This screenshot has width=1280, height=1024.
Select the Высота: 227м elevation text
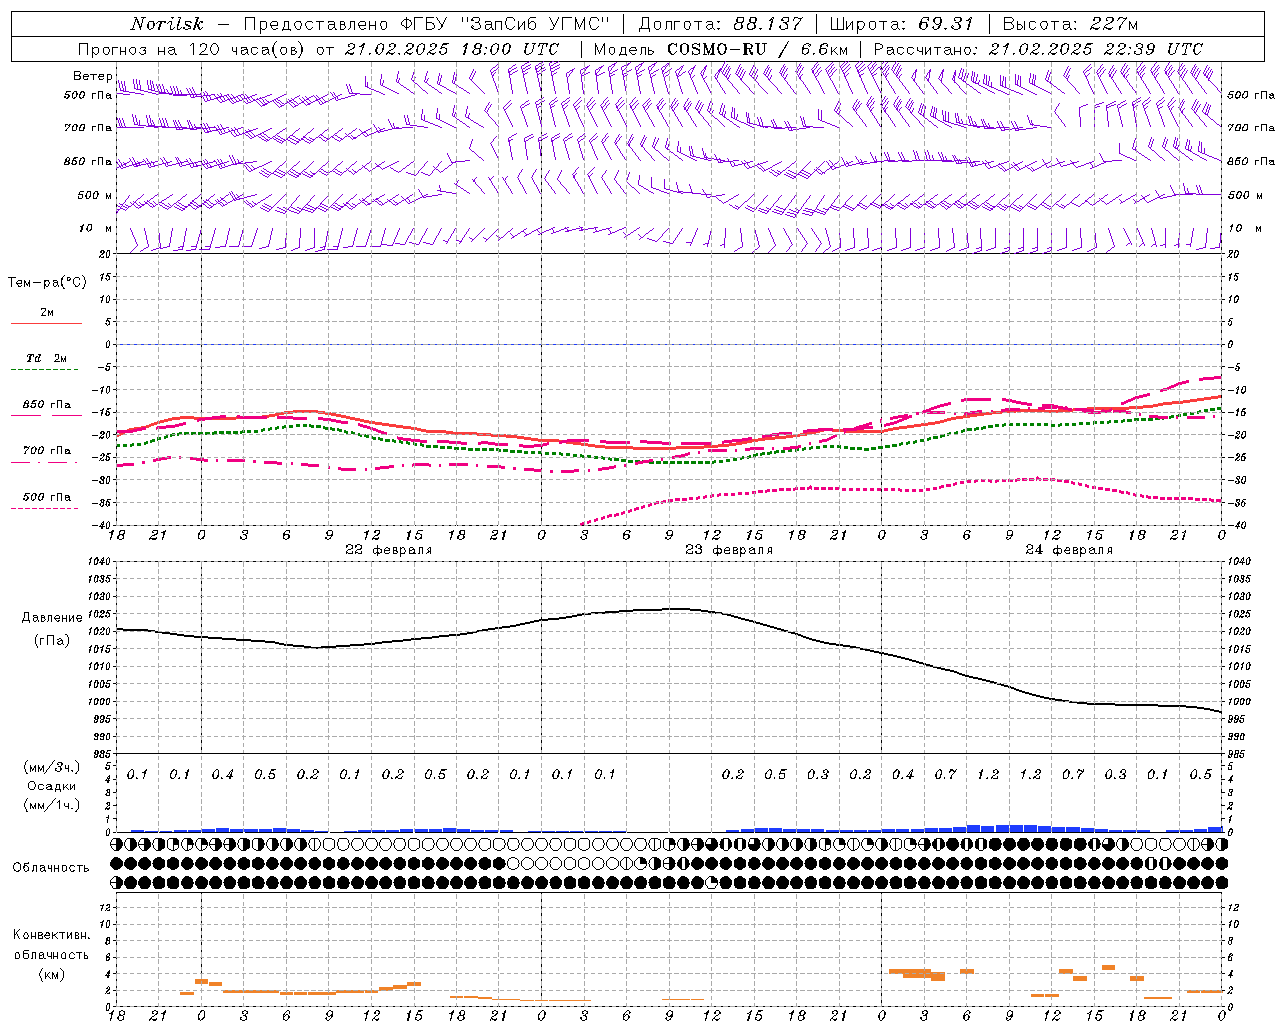click(1070, 24)
